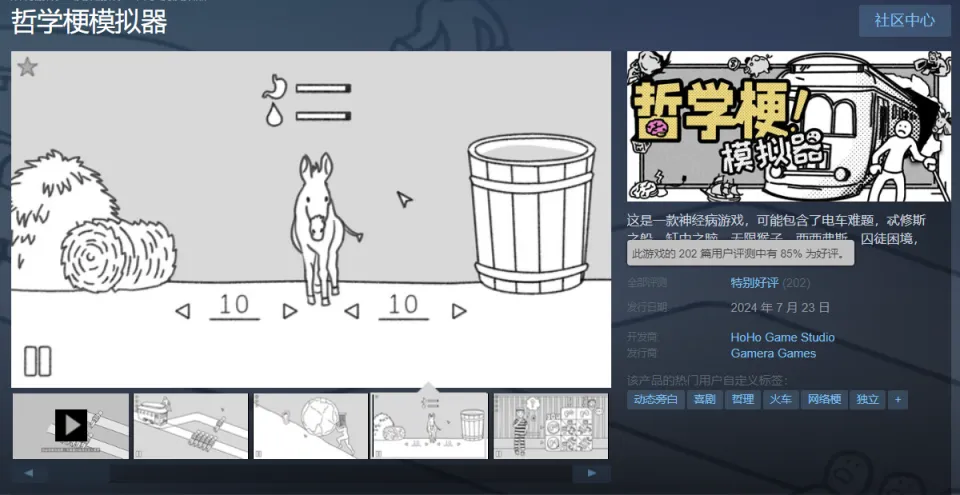Decrease the right value with its left arrow
This screenshot has height=495, width=960.
[351, 311]
